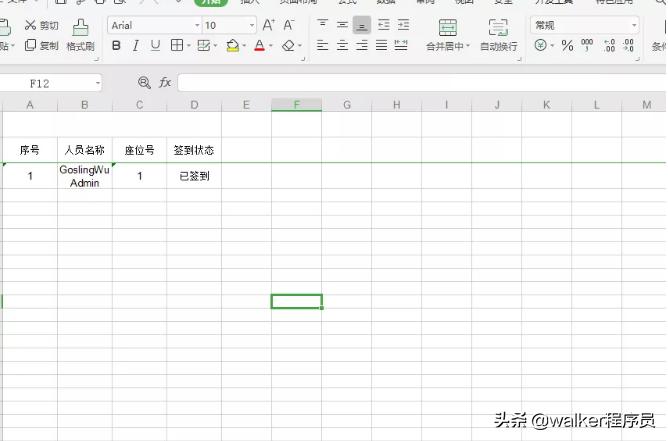Click the Cut (剪切) scissors button
Image resolution: width=668 pixels, height=441 pixels.
coord(41,26)
